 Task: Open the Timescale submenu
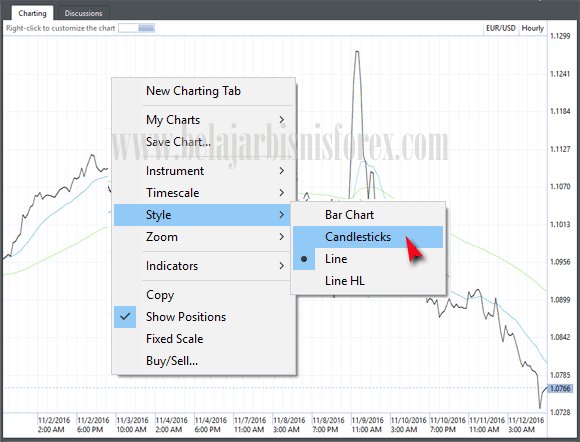[x=204, y=193]
